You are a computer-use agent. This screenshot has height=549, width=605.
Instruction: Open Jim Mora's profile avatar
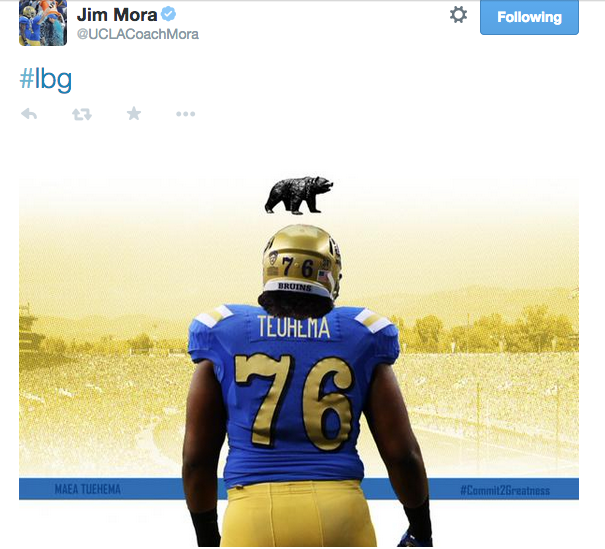pyautogui.click(x=43, y=23)
